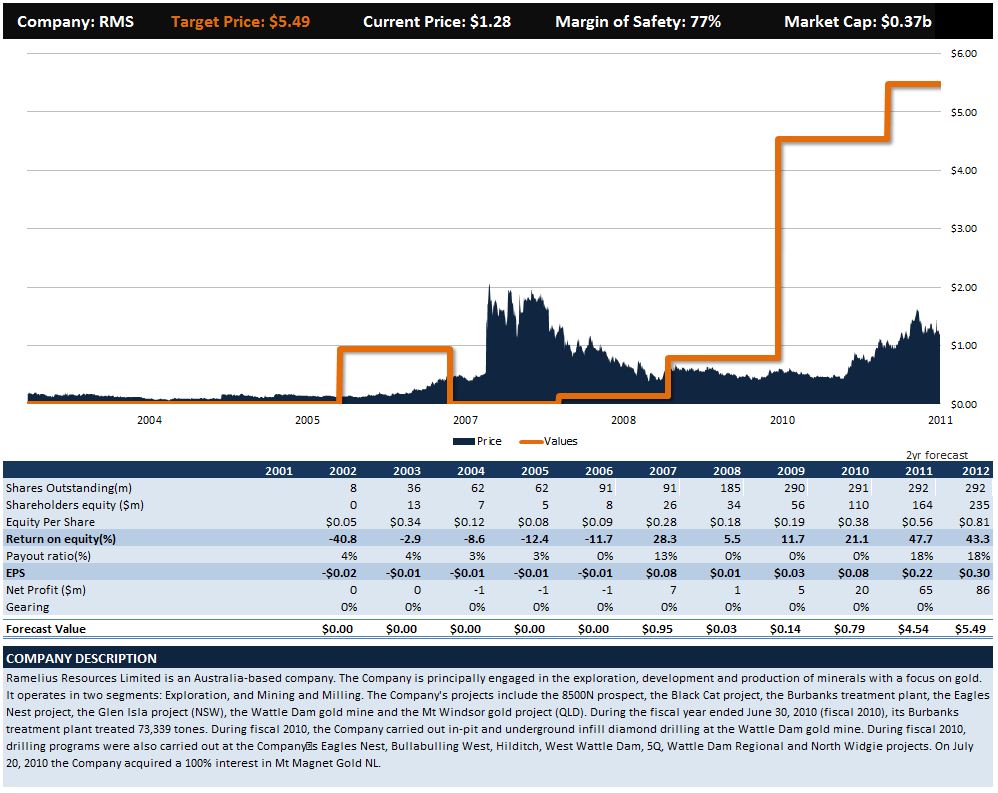Select the 2006 column header

[599, 471]
